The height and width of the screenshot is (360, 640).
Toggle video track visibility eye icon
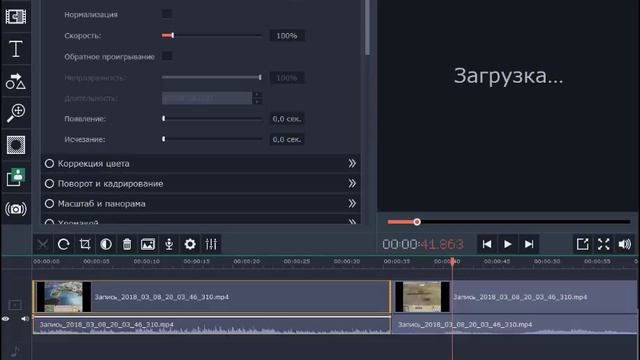click(x=5, y=319)
